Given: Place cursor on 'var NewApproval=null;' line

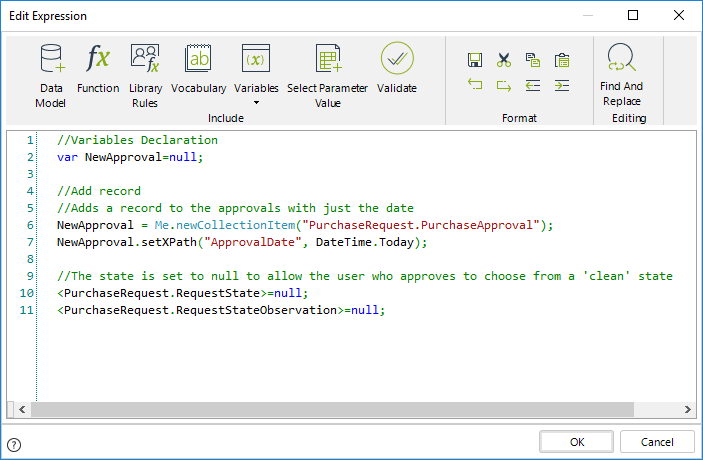Looking at the screenshot, I should (x=130, y=157).
